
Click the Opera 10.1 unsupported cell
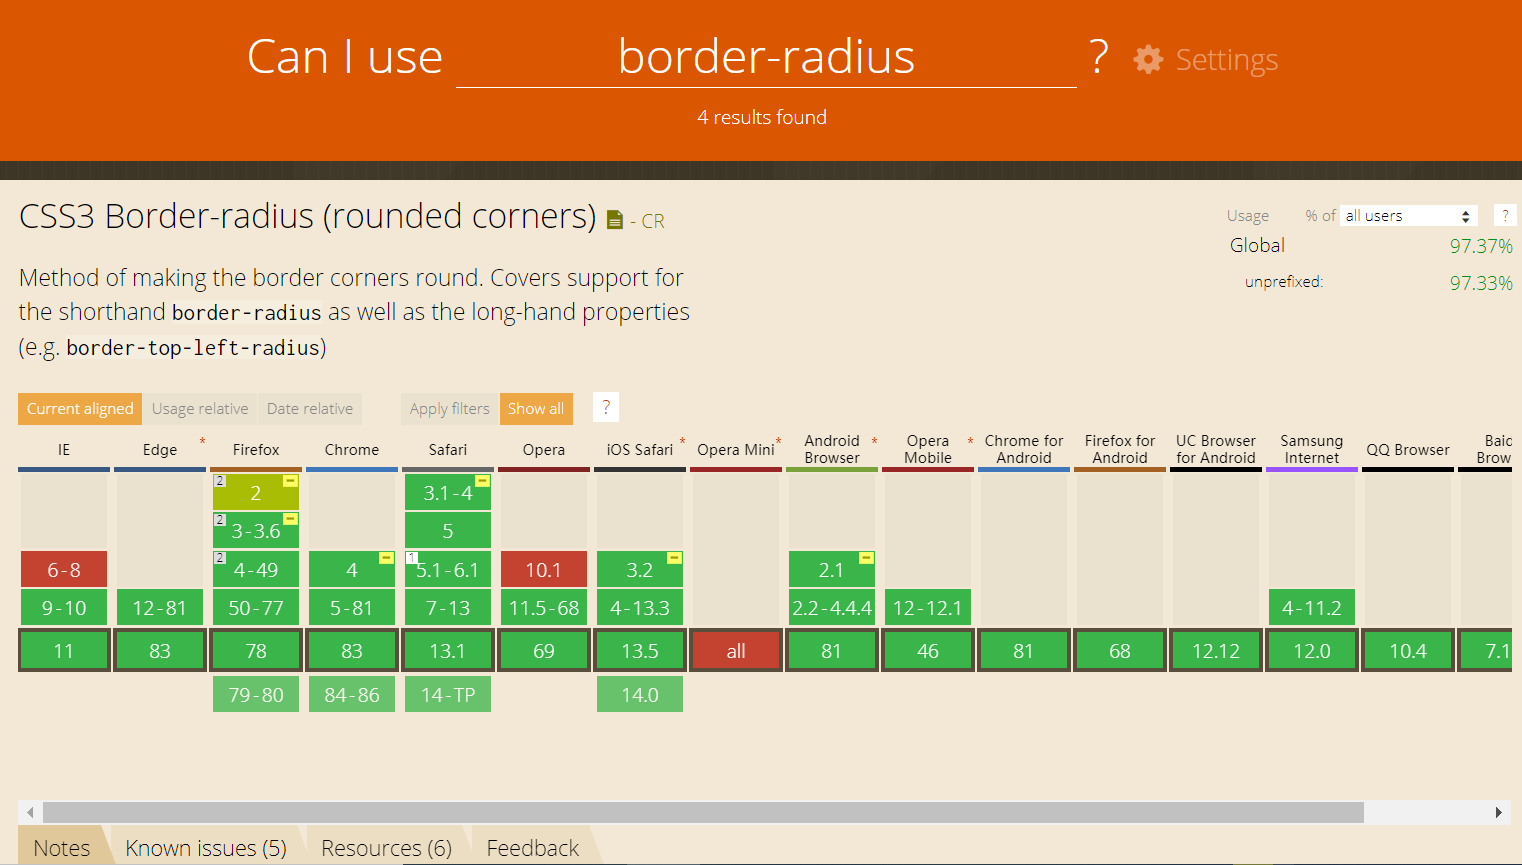[x=544, y=570]
